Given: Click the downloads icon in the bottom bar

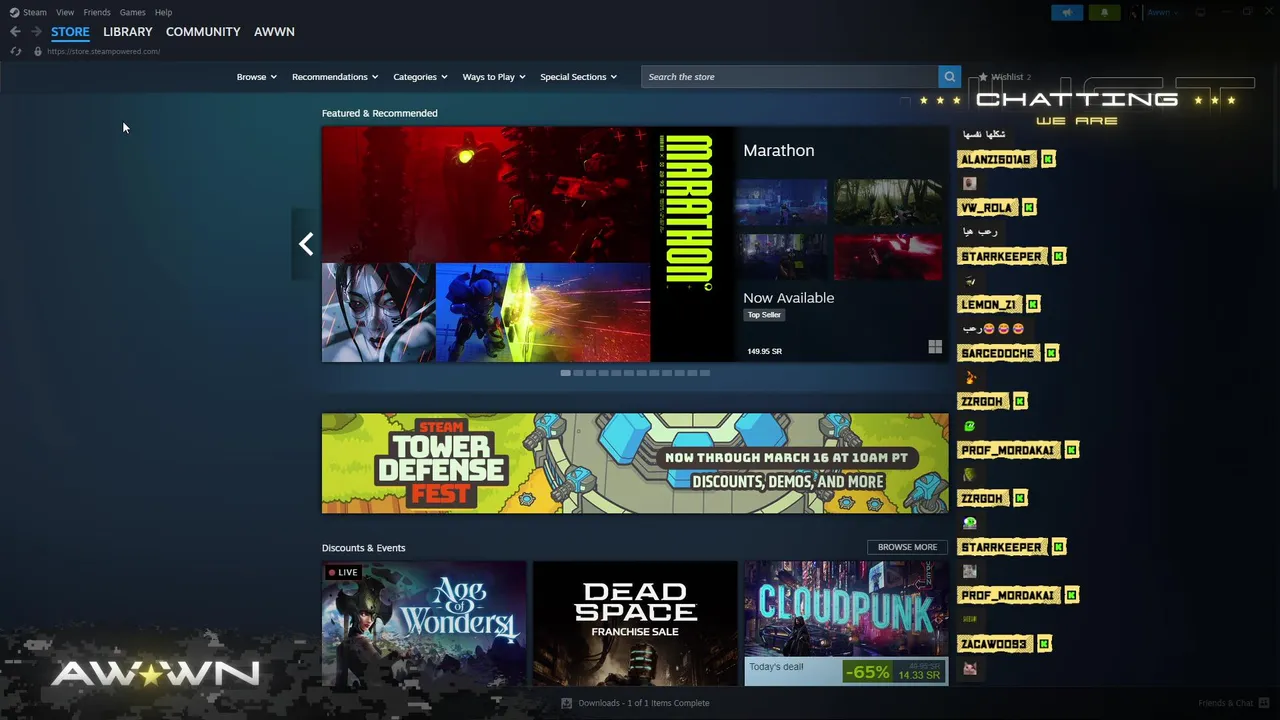Looking at the screenshot, I should click(x=567, y=703).
